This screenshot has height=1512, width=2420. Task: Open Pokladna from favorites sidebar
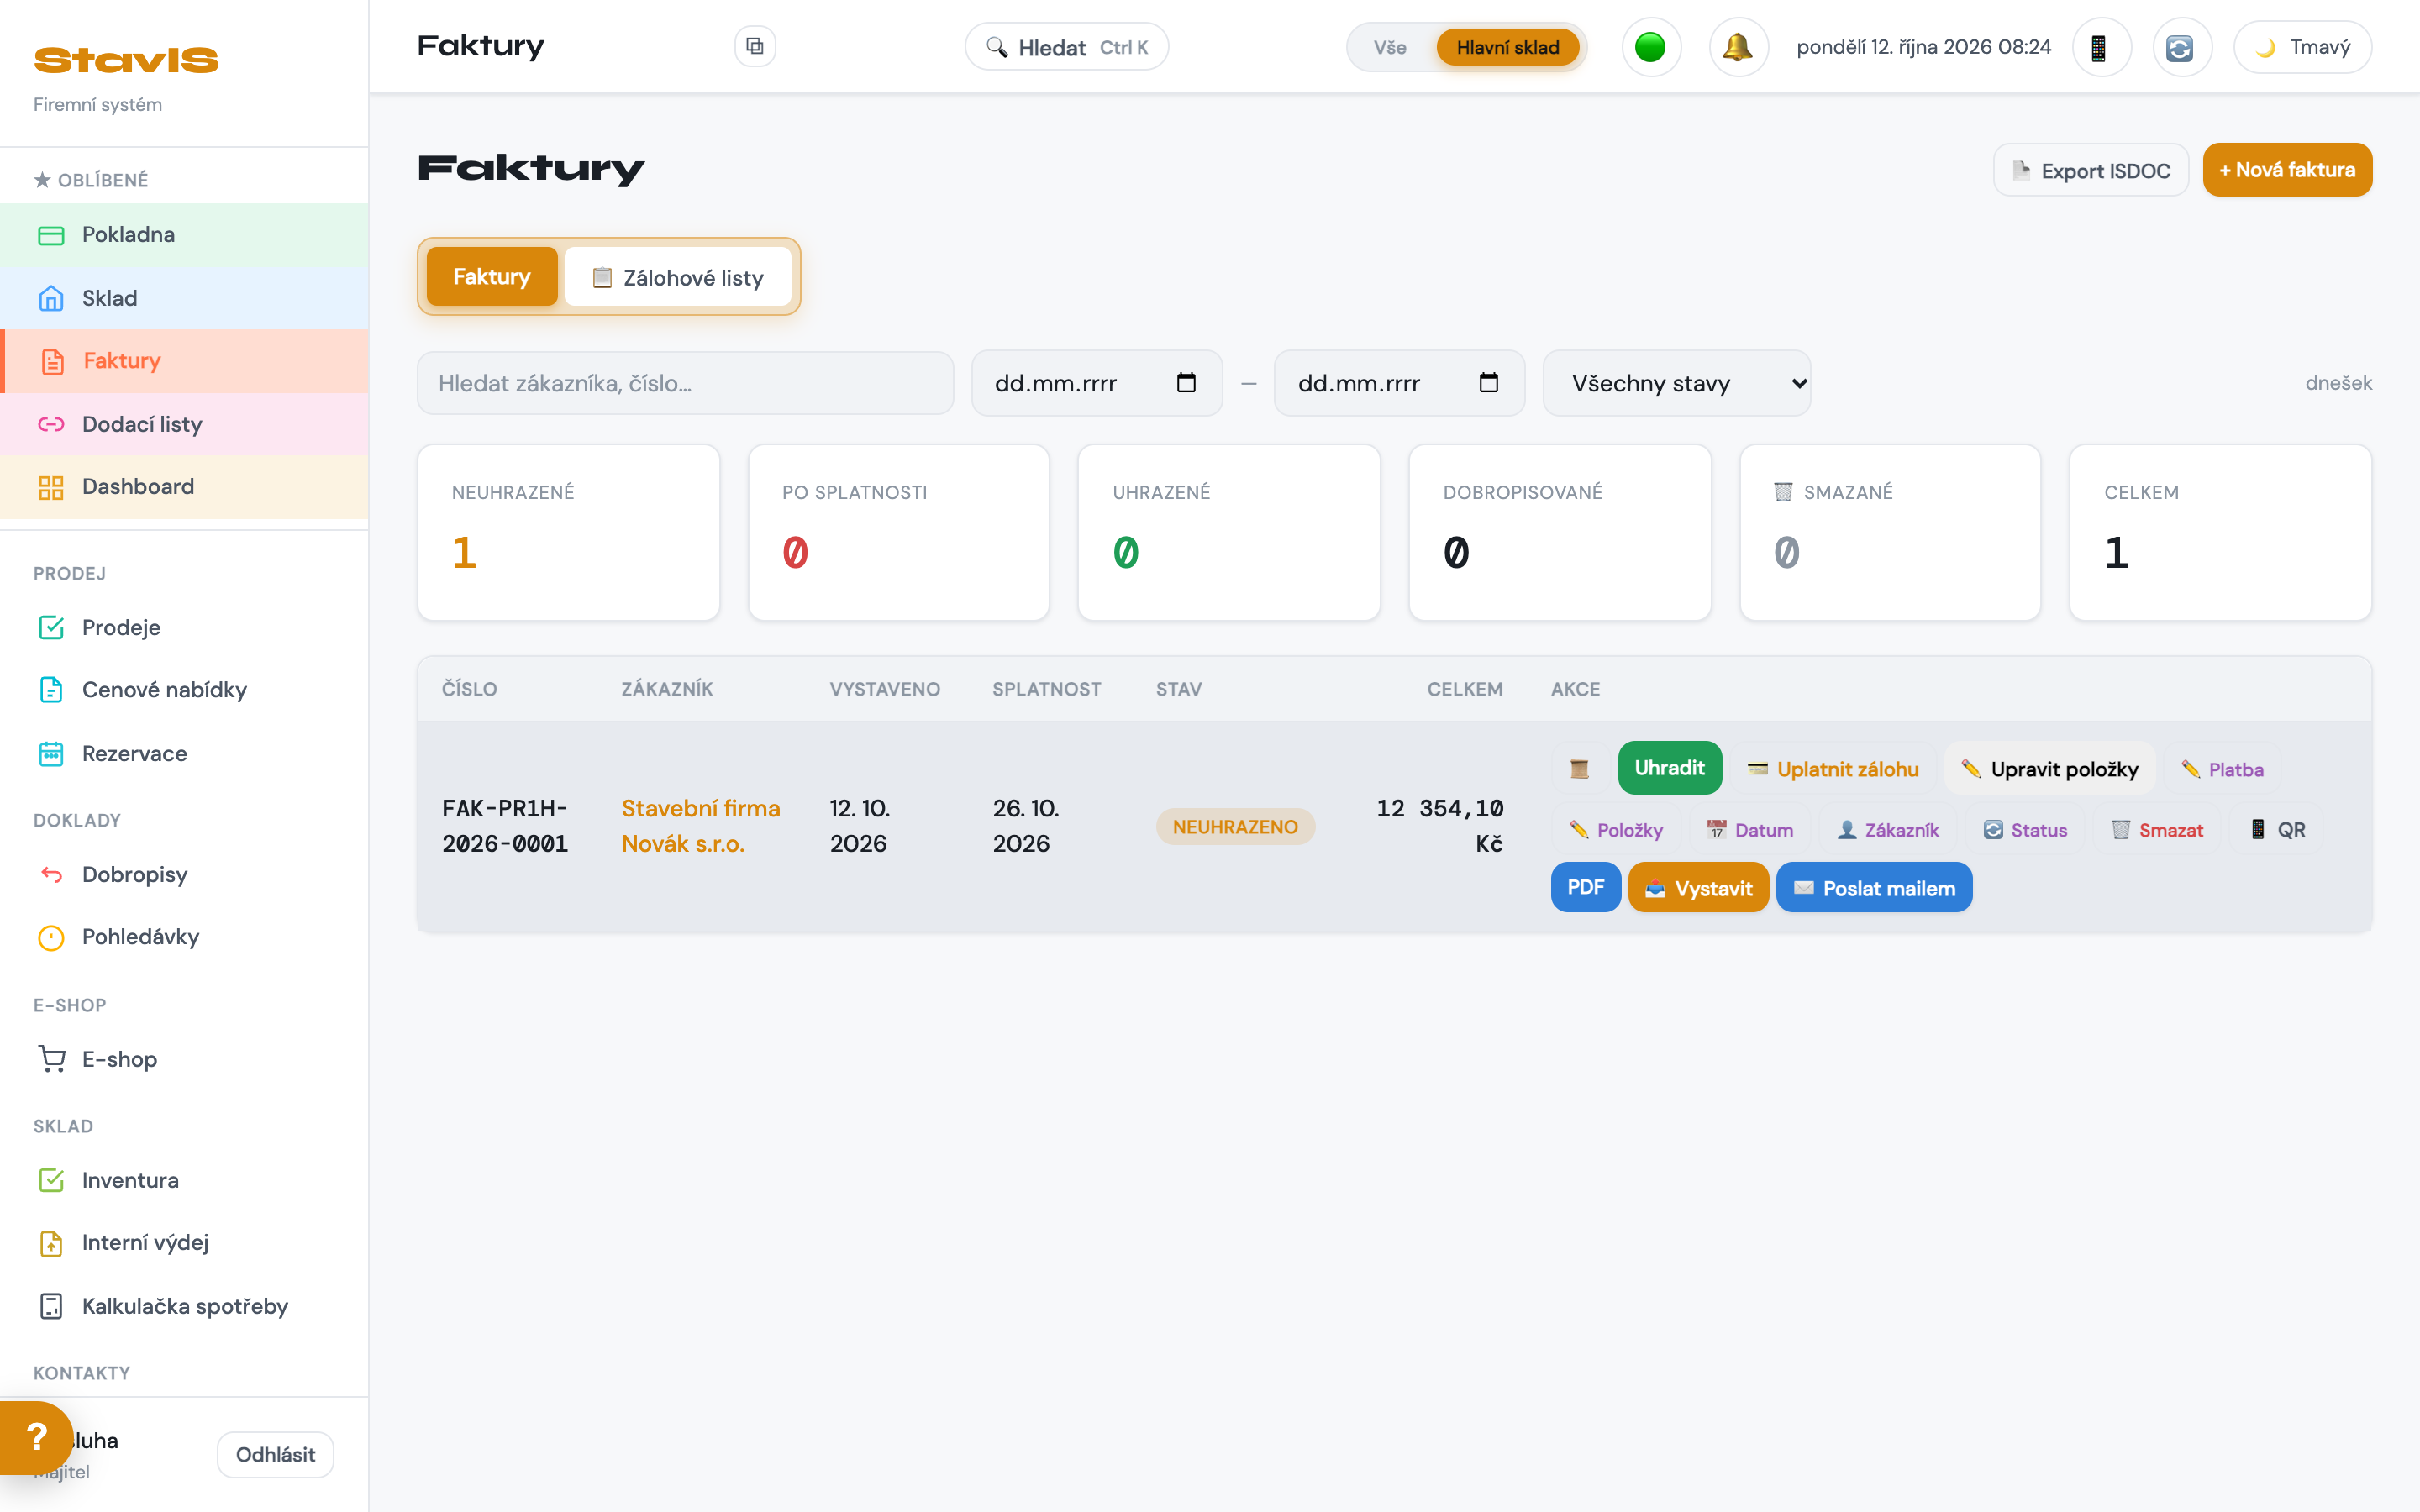(184, 235)
